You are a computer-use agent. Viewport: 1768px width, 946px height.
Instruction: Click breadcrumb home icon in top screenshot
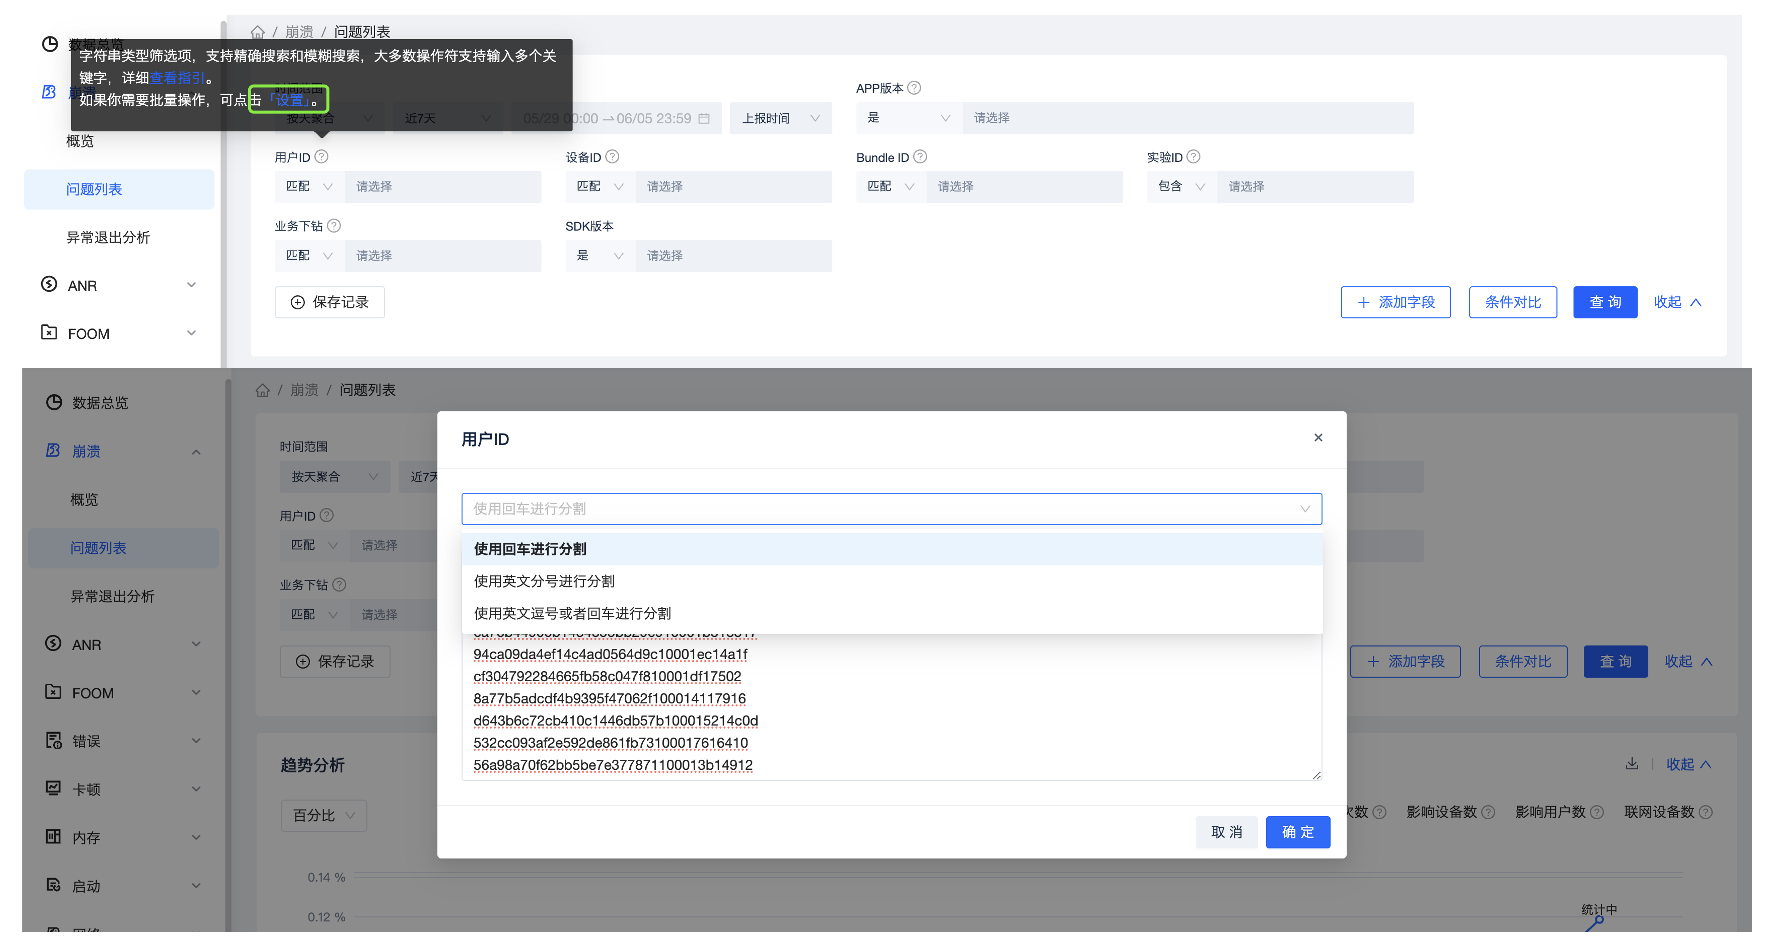tap(258, 32)
